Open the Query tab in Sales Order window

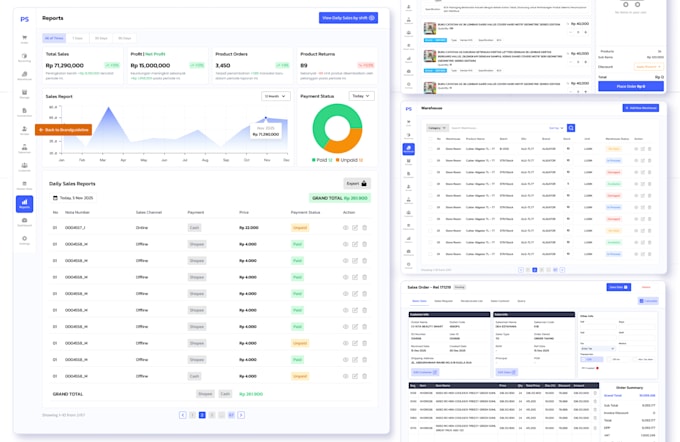coord(521,301)
